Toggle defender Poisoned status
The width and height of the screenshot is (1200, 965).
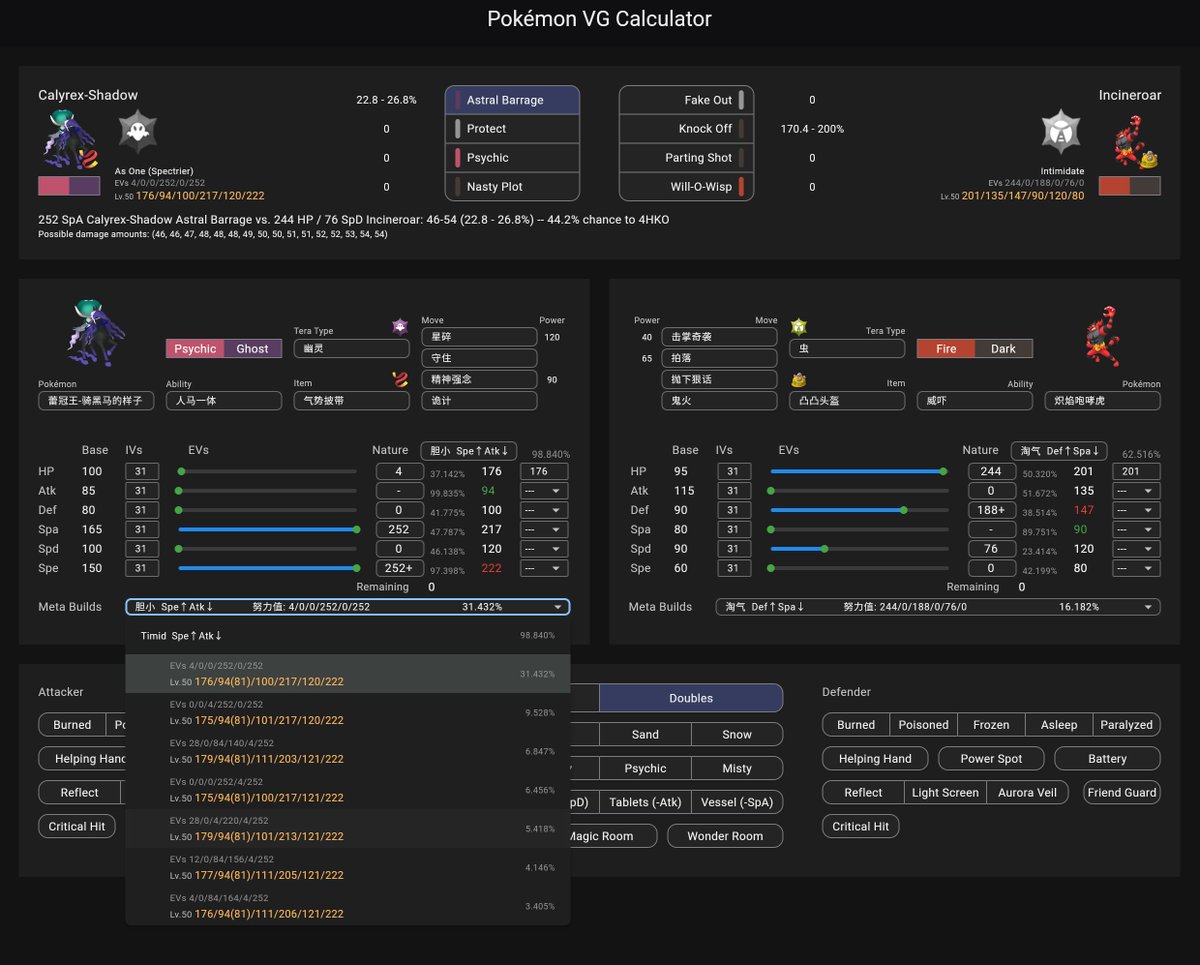[x=923, y=725]
